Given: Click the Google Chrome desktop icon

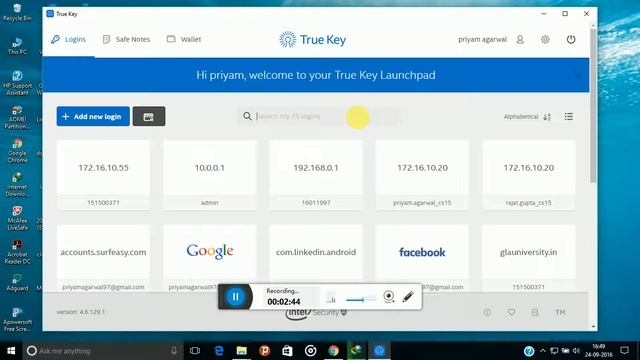Looking at the screenshot, I should click(x=17, y=151).
